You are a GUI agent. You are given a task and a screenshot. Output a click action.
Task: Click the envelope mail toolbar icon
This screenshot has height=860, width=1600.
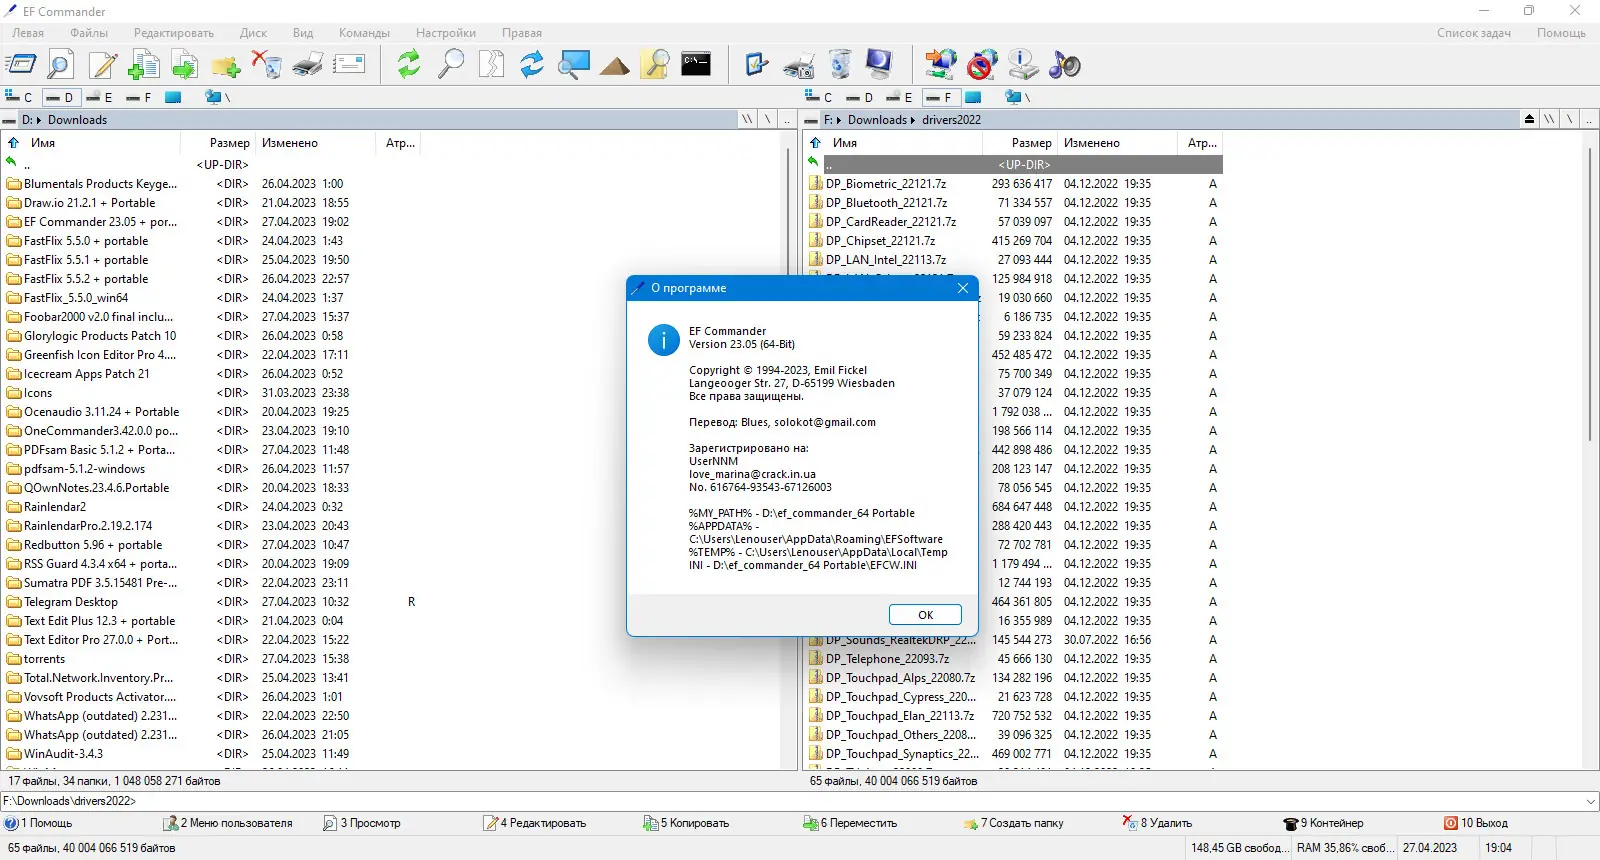click(x=349, y=65)
